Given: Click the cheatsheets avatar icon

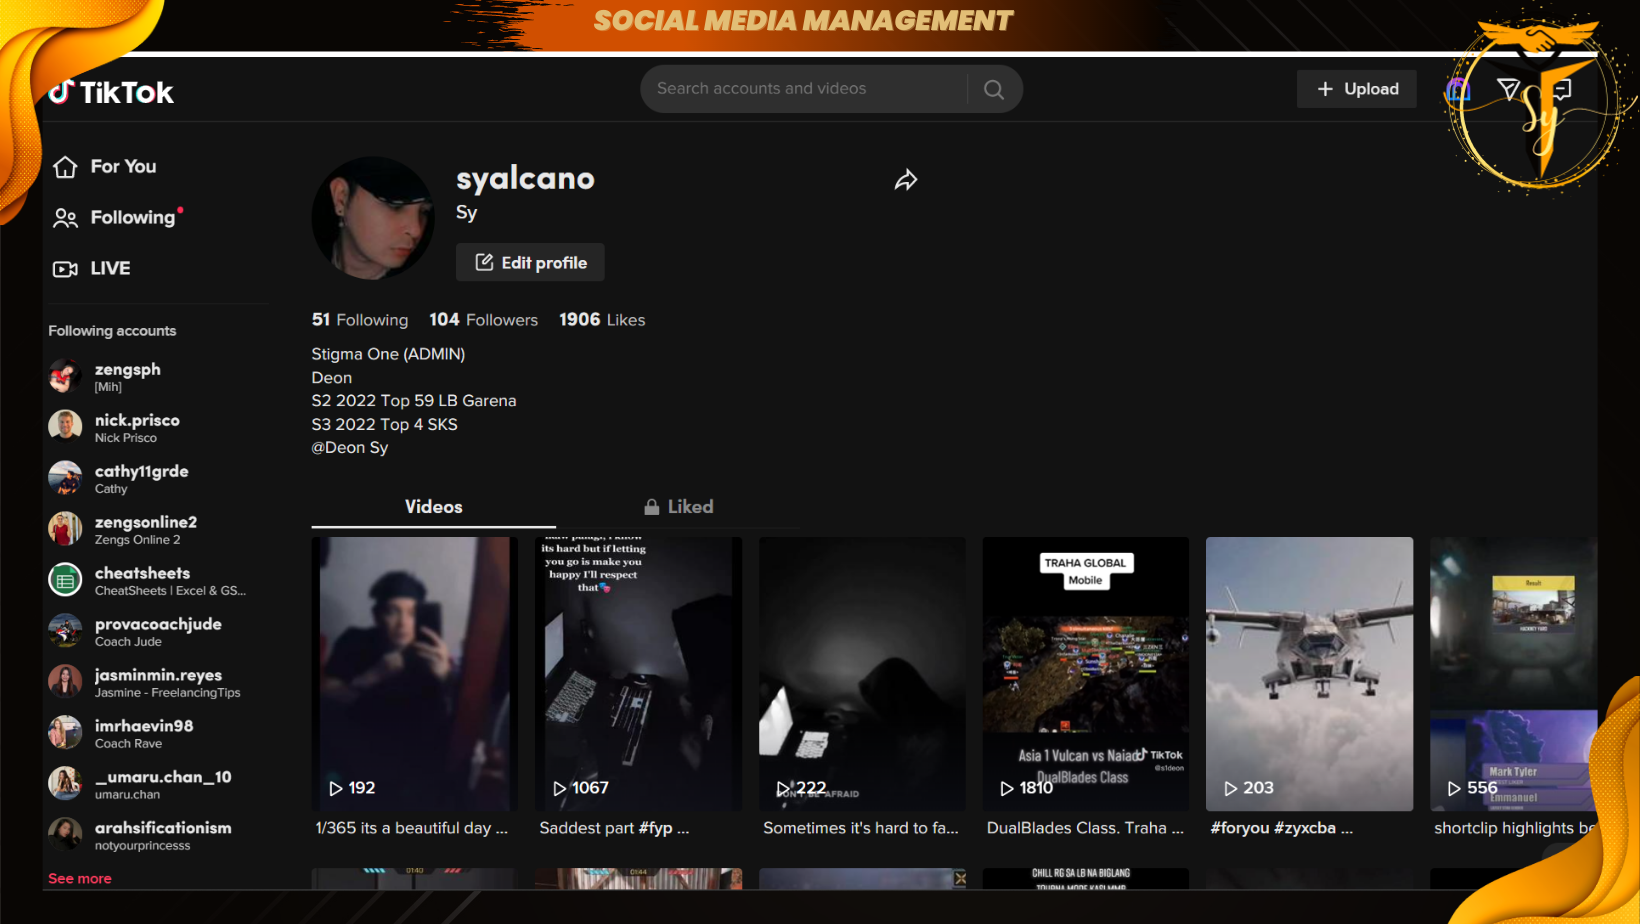Looking at the screenshot, I should (65, 580).
